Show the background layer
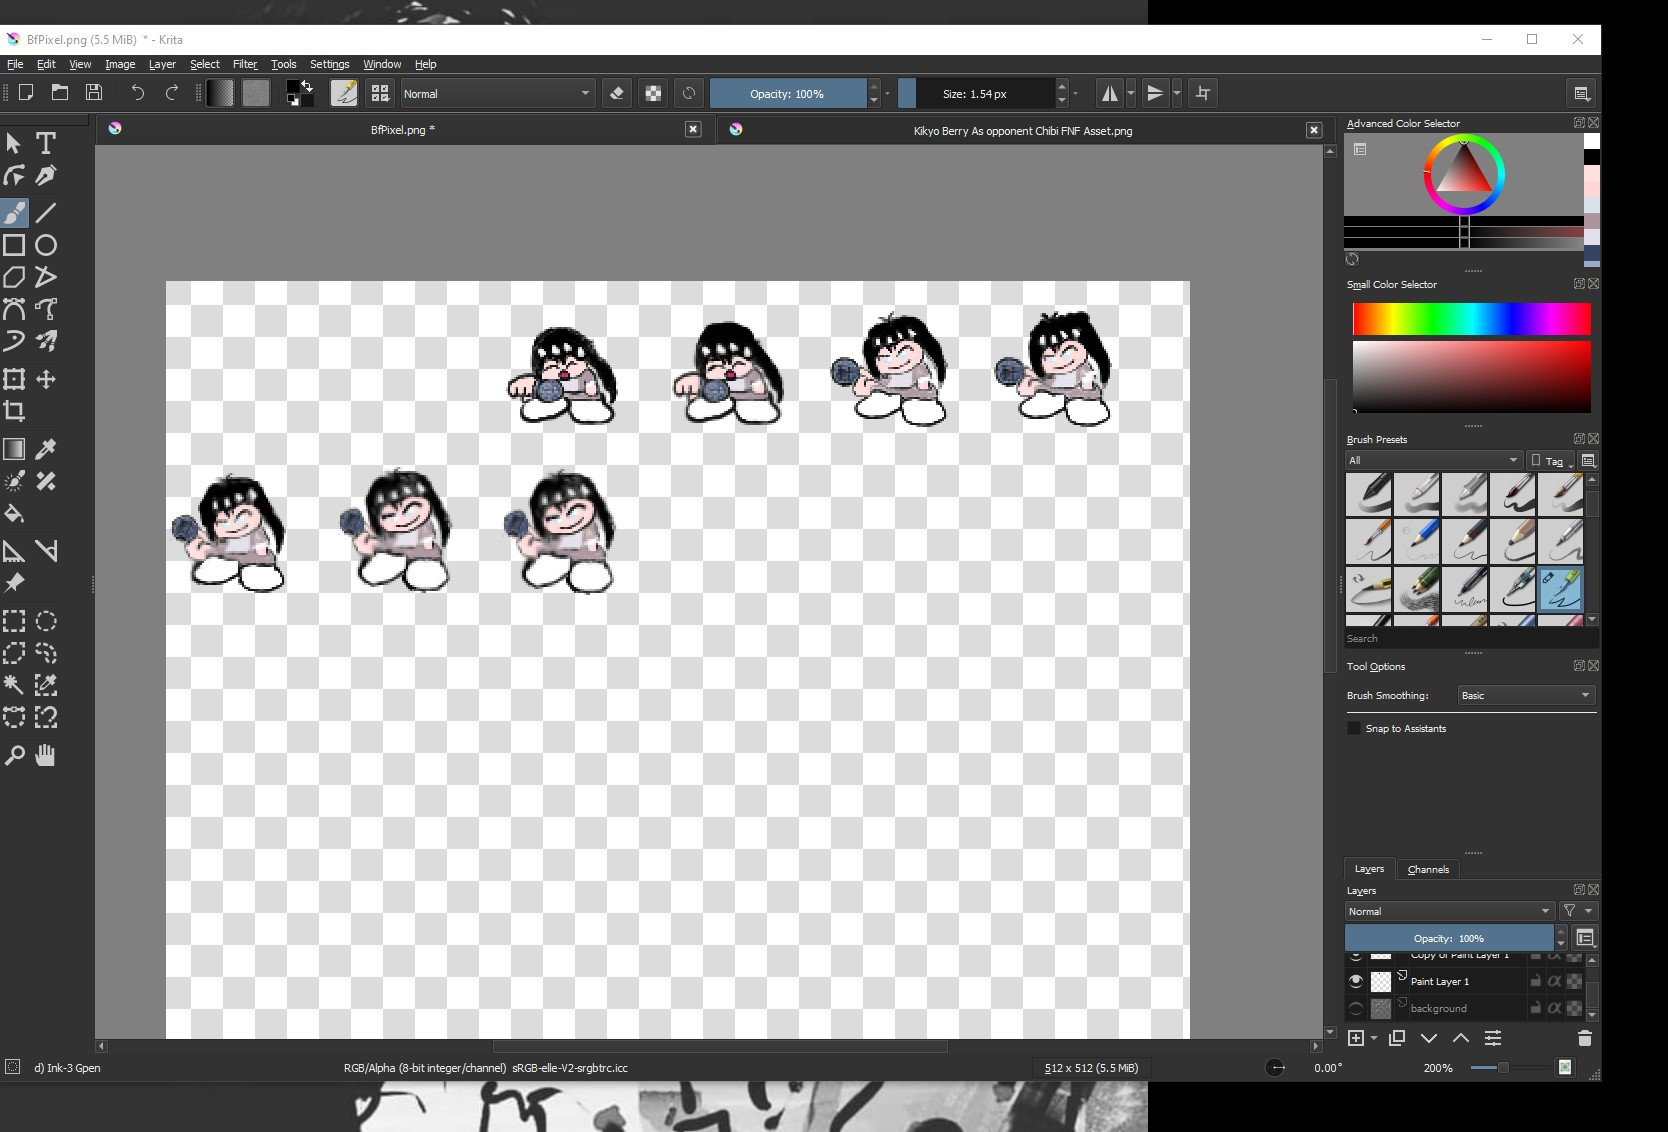Screen dimensions: 1668x1132 [1356, 1008]
